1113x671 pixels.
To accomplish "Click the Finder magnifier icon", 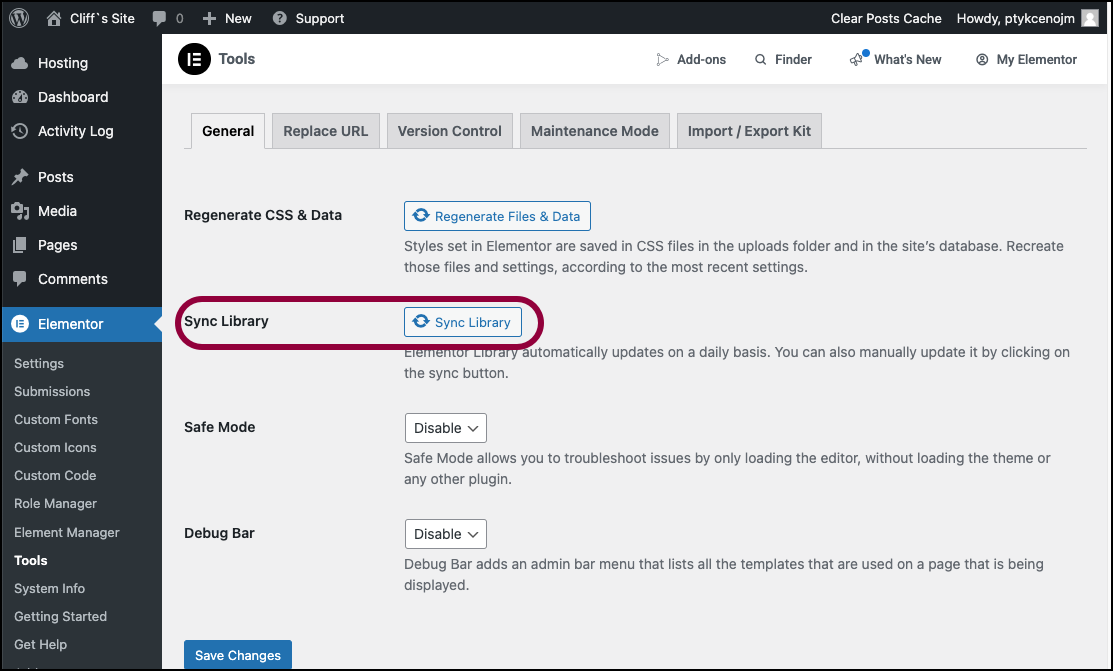I will coord(760,60).
